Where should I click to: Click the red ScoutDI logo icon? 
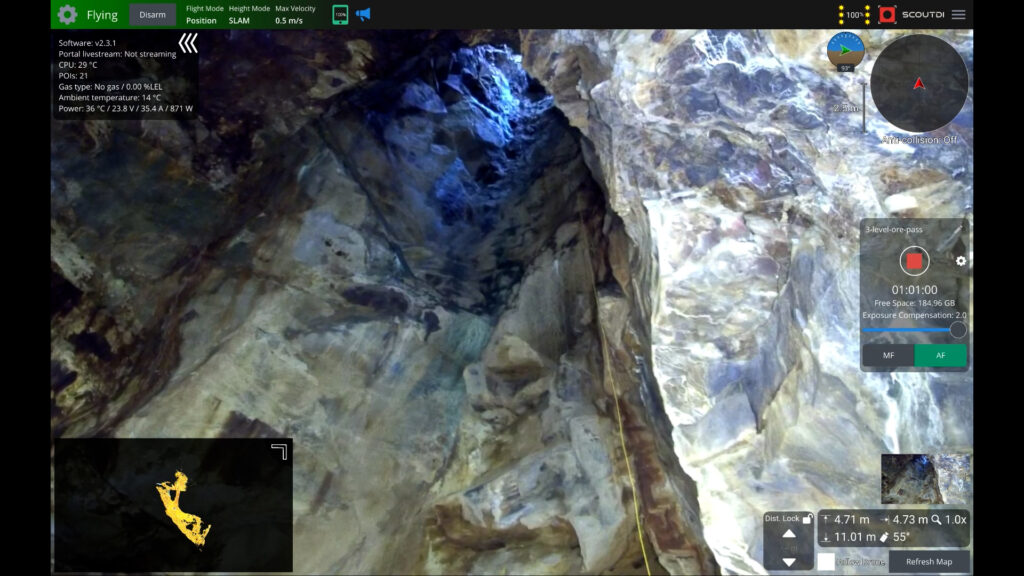886,15
